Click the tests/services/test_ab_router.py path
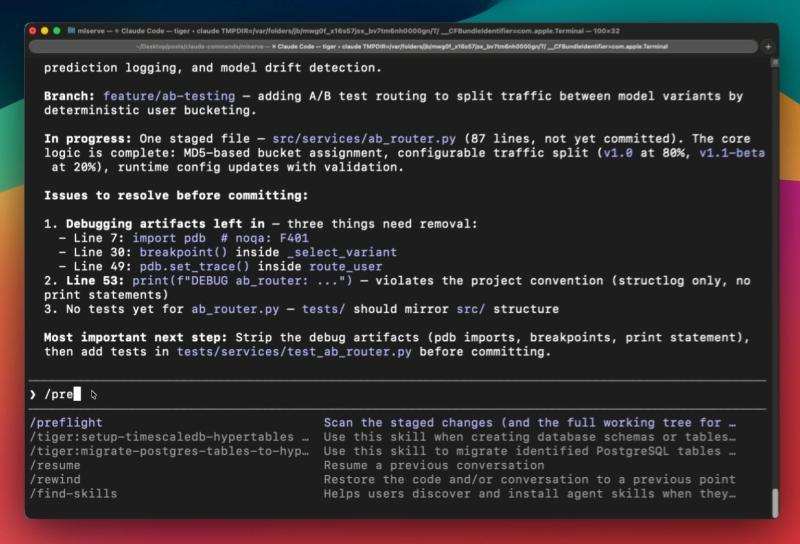800x544 pixels. coord(293,352)
